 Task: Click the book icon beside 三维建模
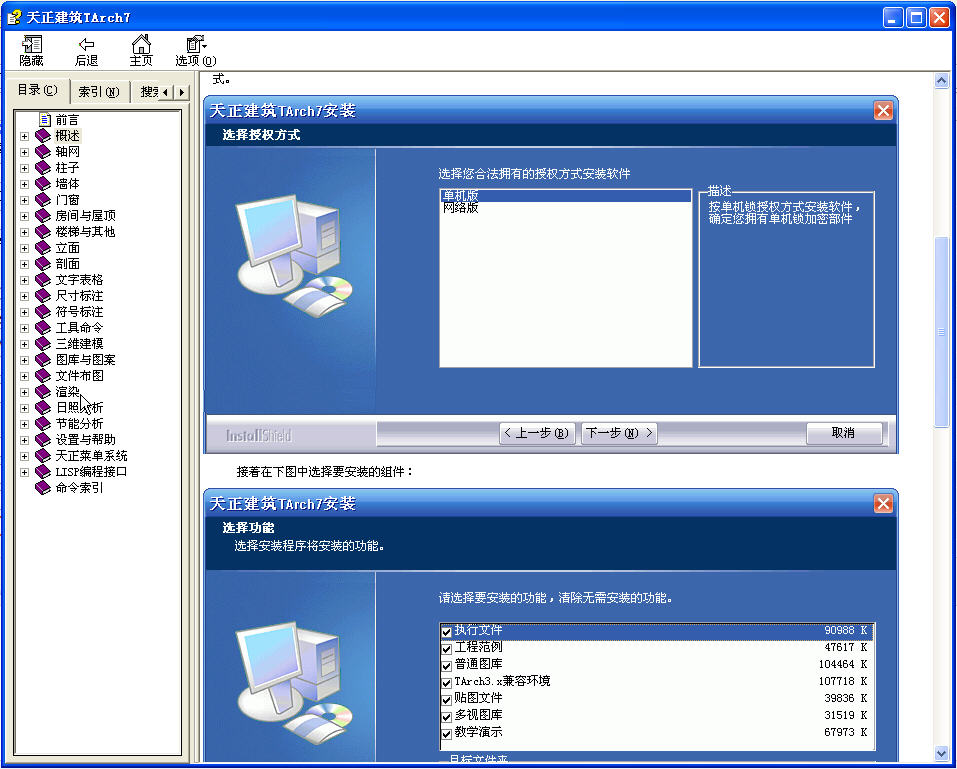tap(43, 344)
